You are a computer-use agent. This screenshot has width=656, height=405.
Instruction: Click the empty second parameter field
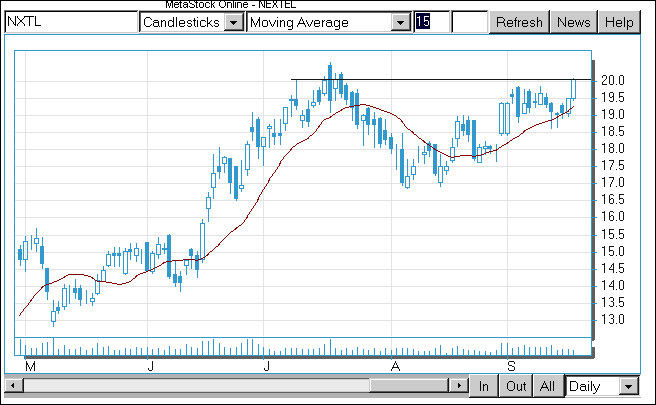tap(470, 22)
